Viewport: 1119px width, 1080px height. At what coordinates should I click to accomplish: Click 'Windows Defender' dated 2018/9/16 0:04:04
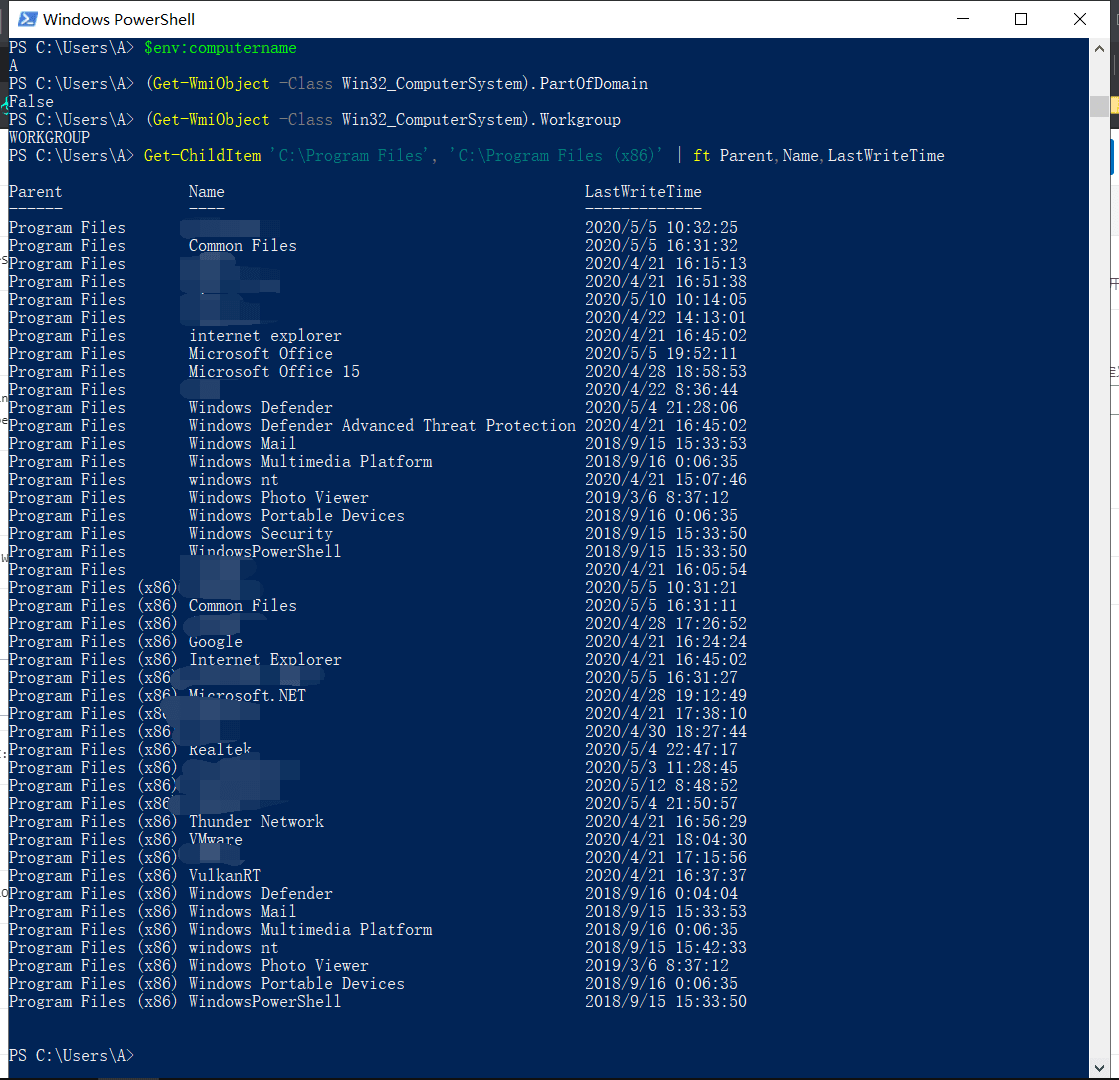pyautogui.click(x=260, y=894)
